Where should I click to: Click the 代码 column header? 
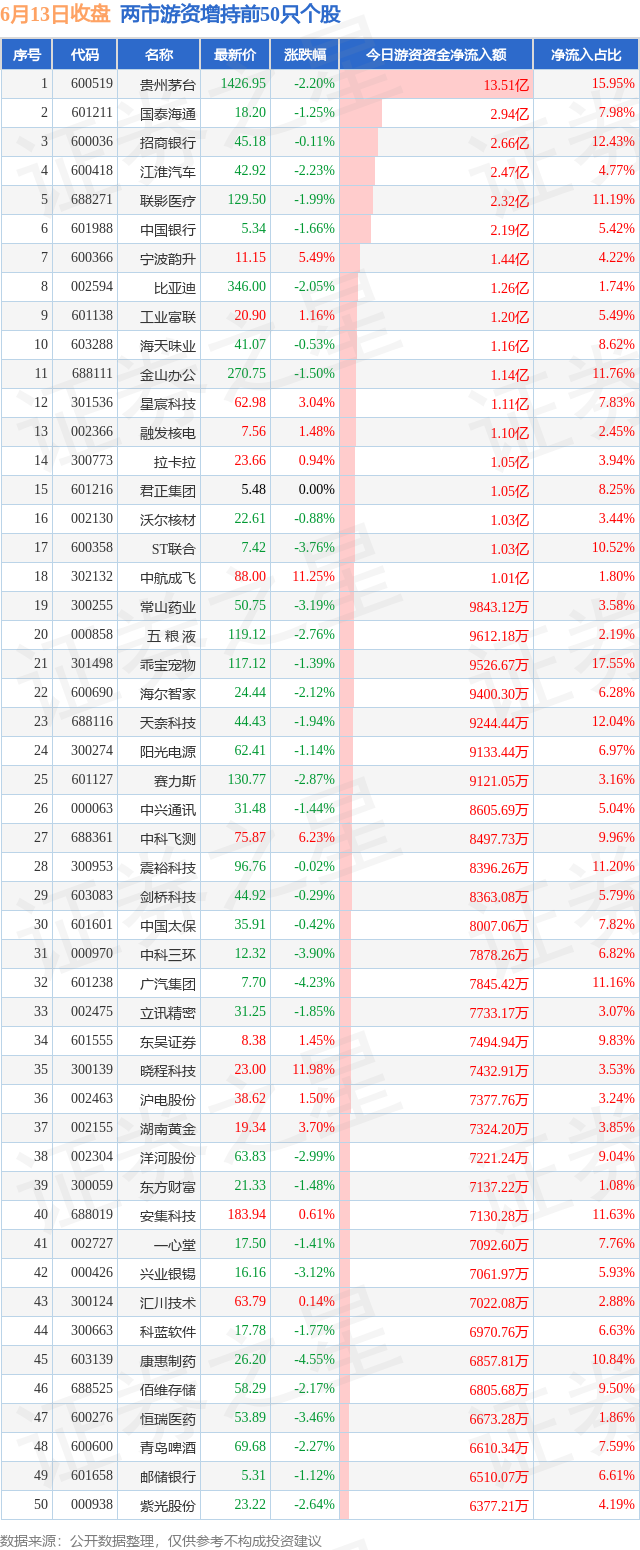click(85, 55)
